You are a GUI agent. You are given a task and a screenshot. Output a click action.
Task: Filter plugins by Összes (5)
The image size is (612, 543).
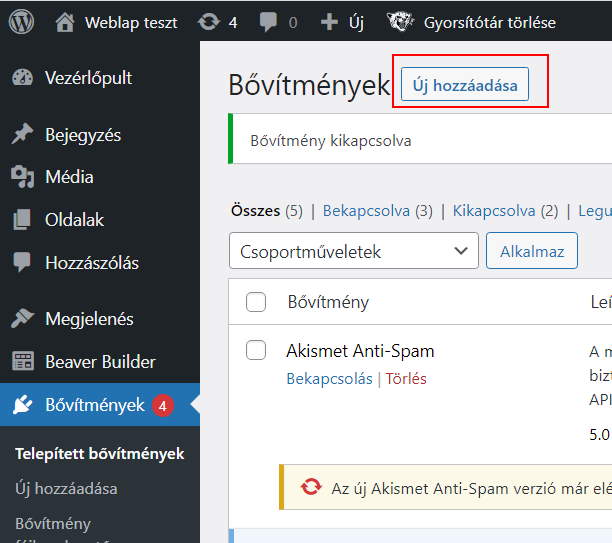pos(267,211)
